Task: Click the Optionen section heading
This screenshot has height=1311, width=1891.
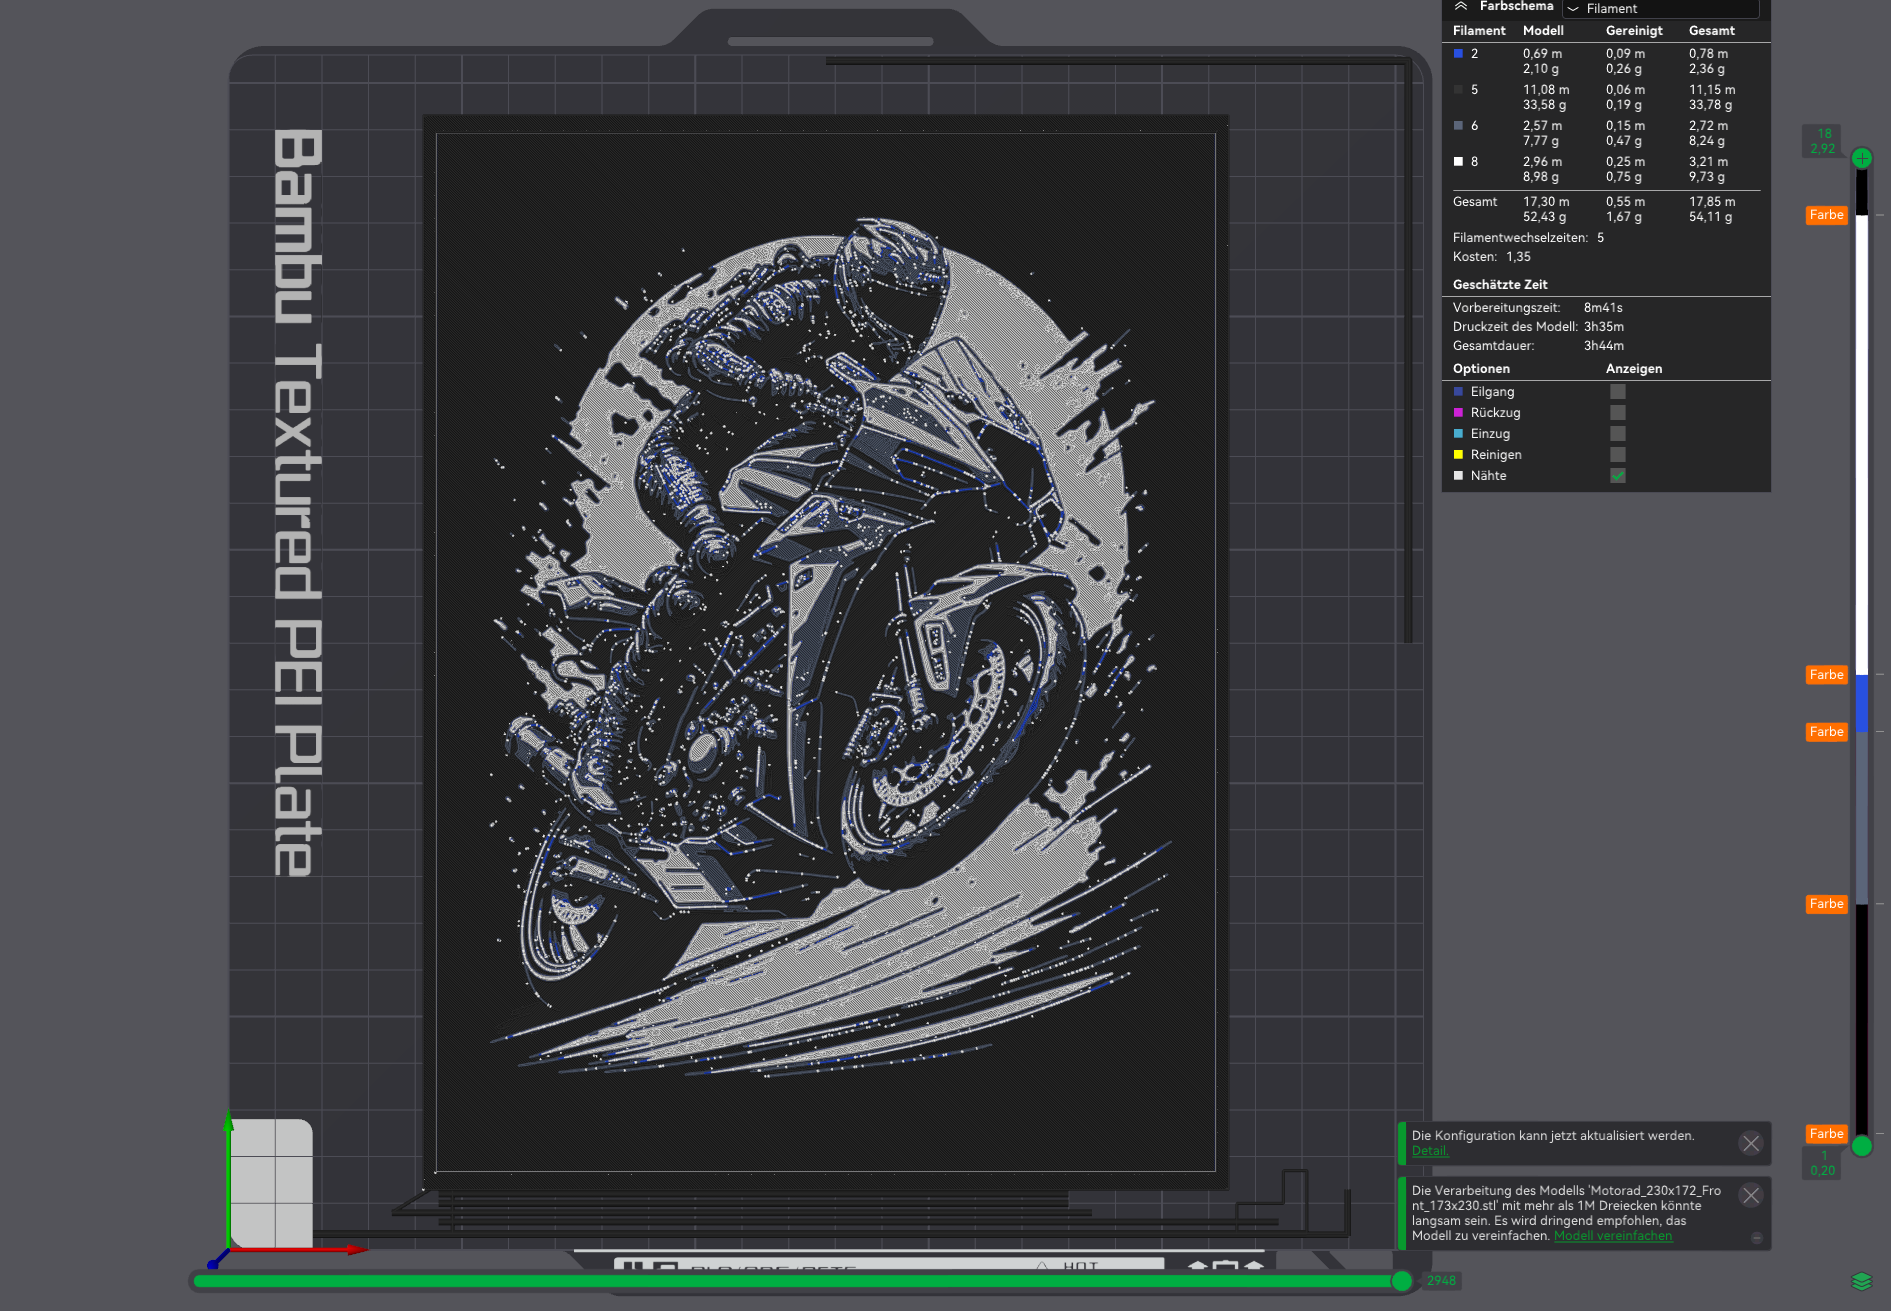Action: click(1481, 369)
